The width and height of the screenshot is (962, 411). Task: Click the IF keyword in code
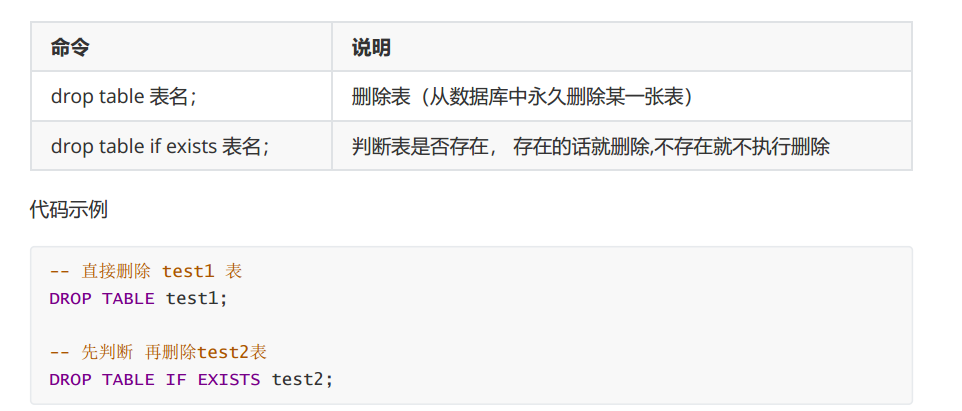(176, 380)
